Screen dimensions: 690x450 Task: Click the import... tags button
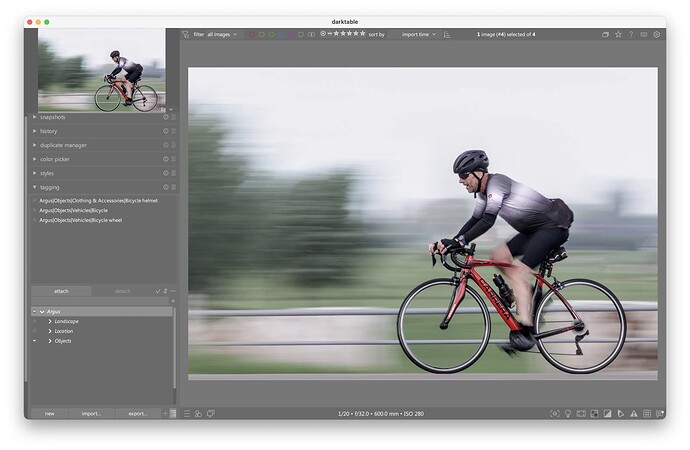[92, 413]
